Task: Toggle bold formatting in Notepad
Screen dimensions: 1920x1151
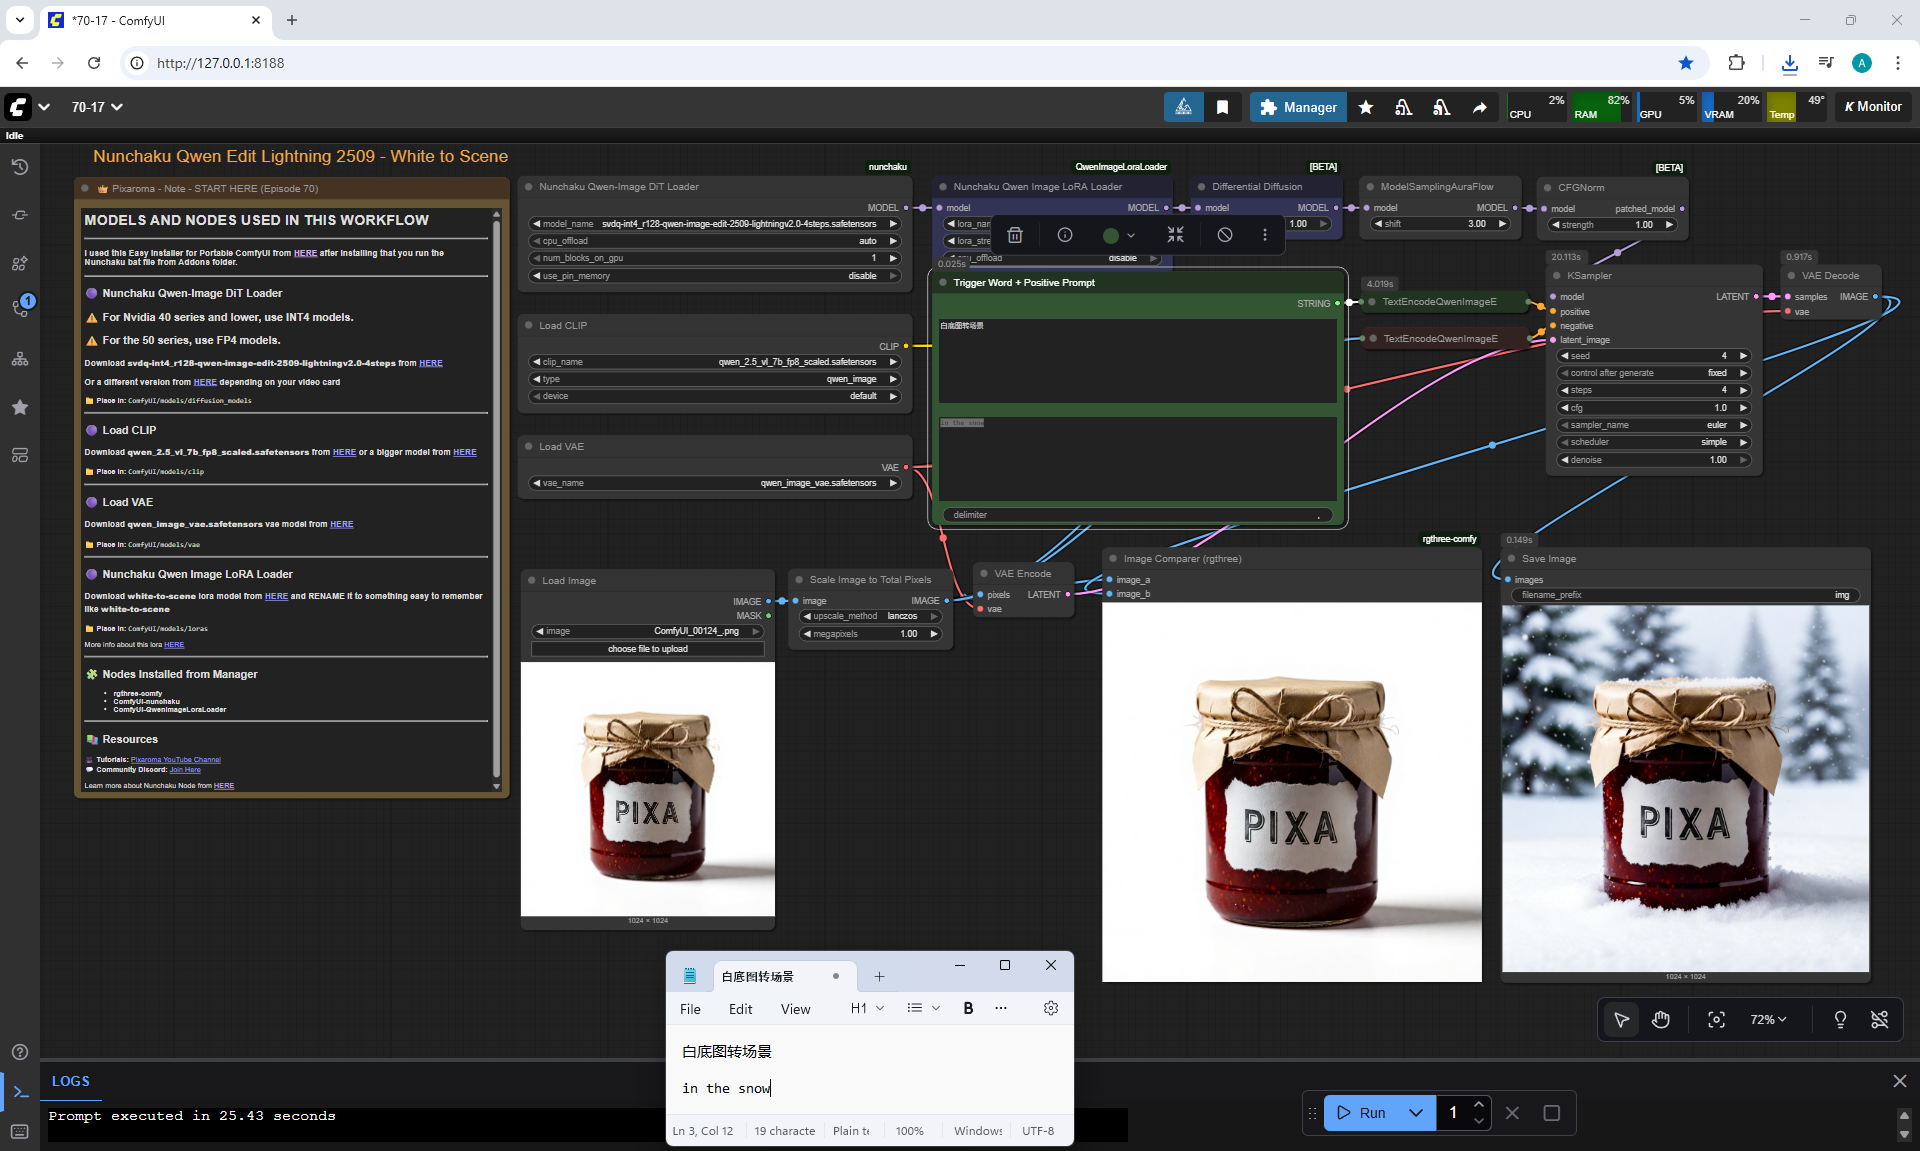Action: 968,1008
